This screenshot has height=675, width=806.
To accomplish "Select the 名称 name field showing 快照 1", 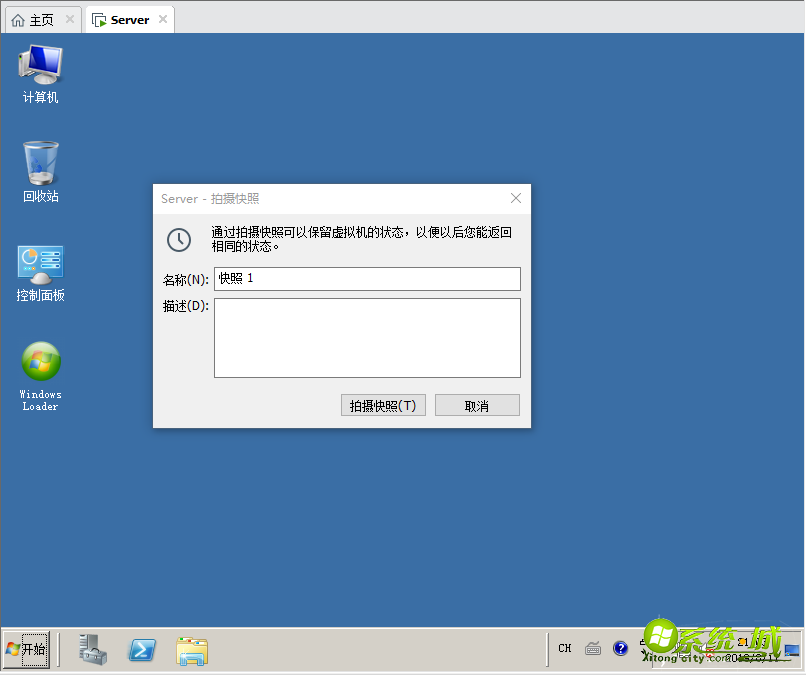I will pos(367,279).
